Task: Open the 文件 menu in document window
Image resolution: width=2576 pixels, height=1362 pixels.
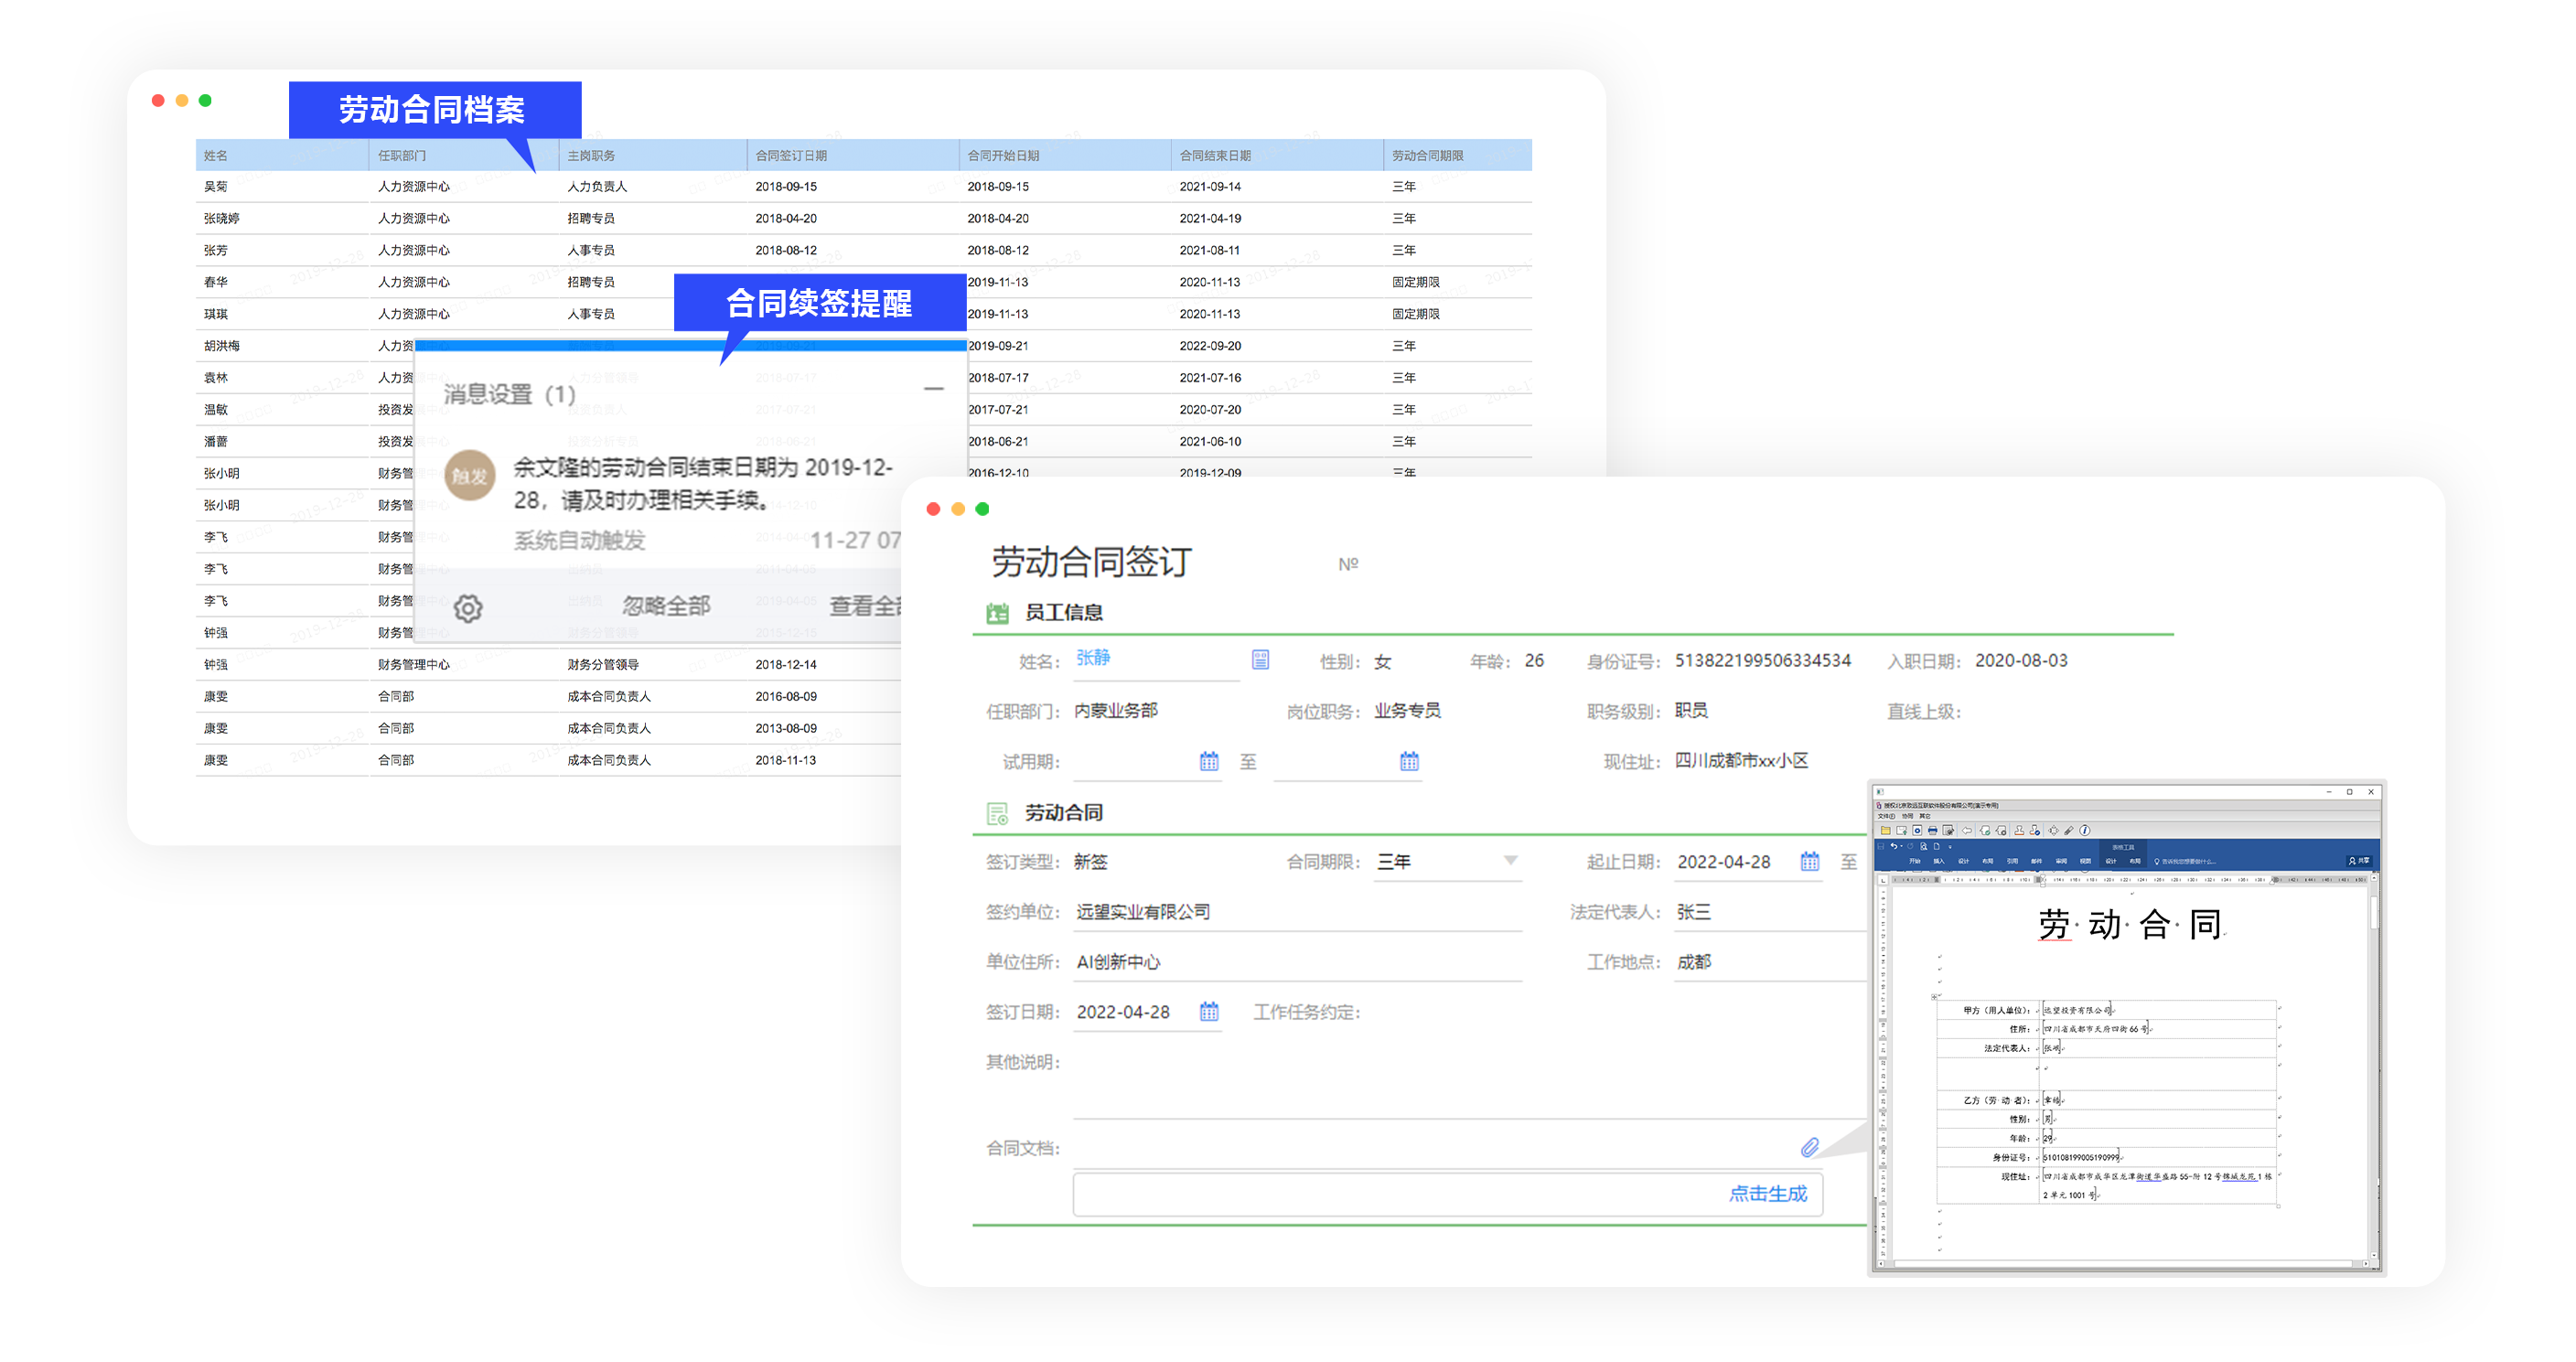Action: pos(1886,817)
